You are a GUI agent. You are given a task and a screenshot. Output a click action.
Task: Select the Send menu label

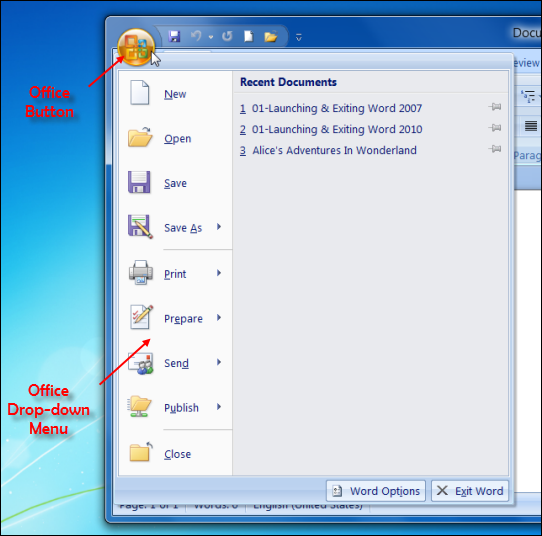176,363
